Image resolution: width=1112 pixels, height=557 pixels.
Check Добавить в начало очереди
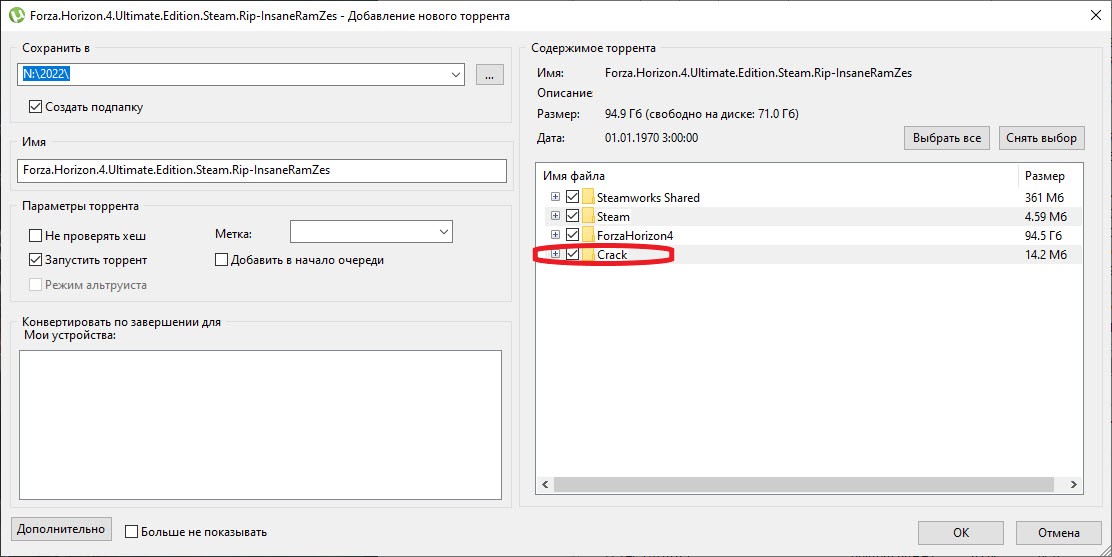[x=221, y=260]
